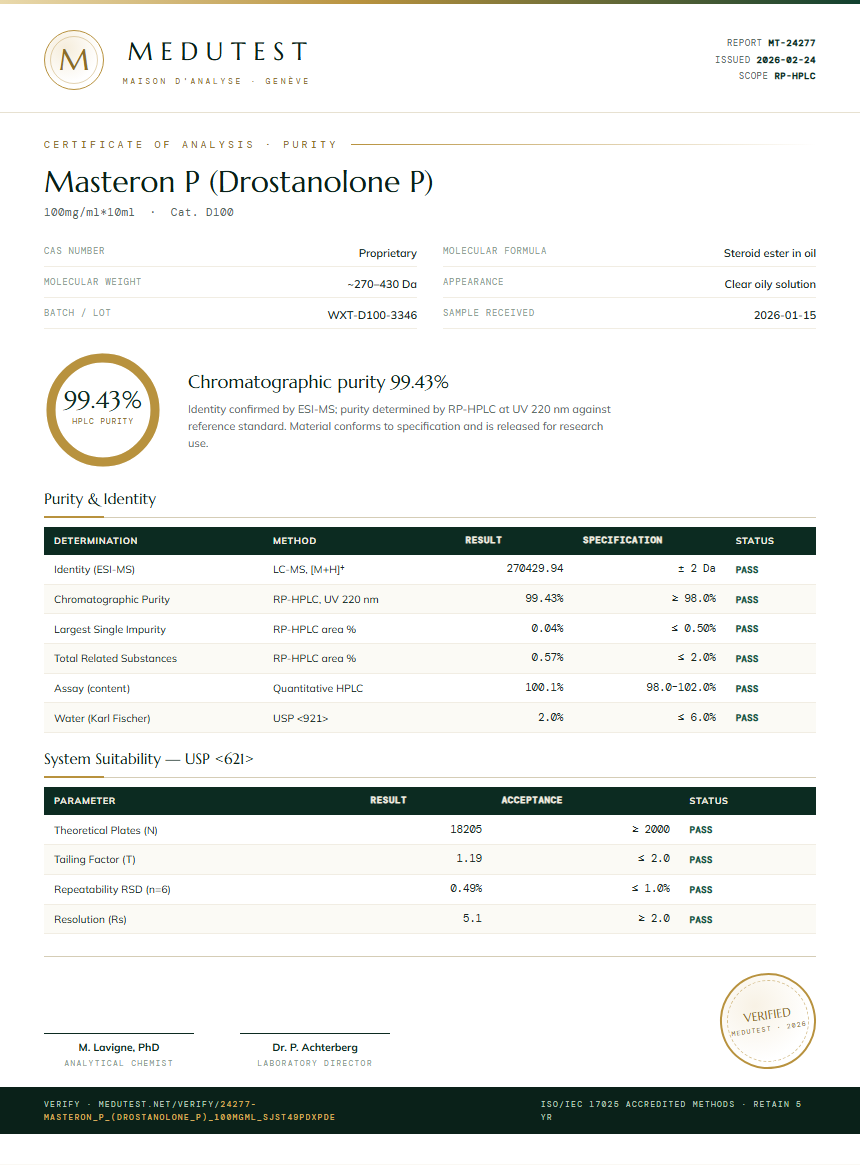
Task: Click signatory name M. Lavigne, PhD
Action: (x=119, y=1048)
